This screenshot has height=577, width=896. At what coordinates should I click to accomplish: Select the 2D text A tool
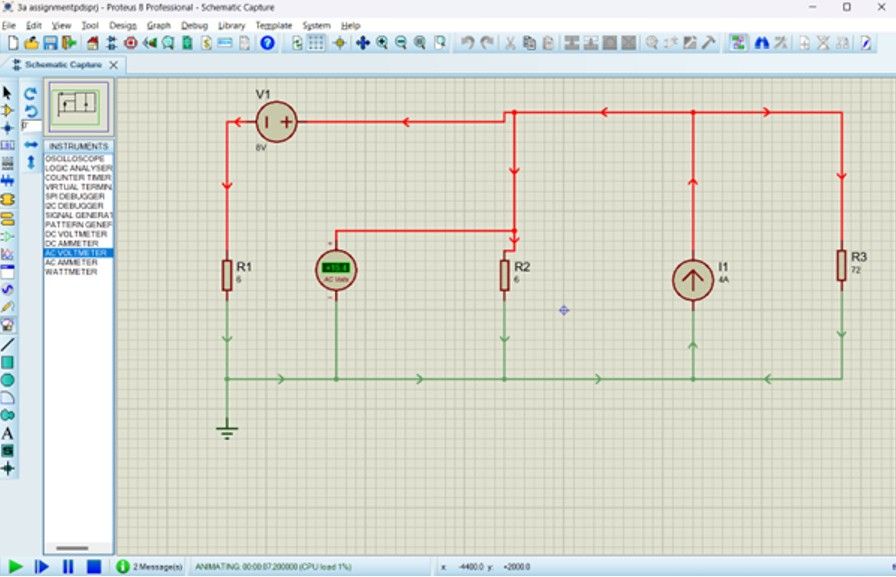click(7, 434)
